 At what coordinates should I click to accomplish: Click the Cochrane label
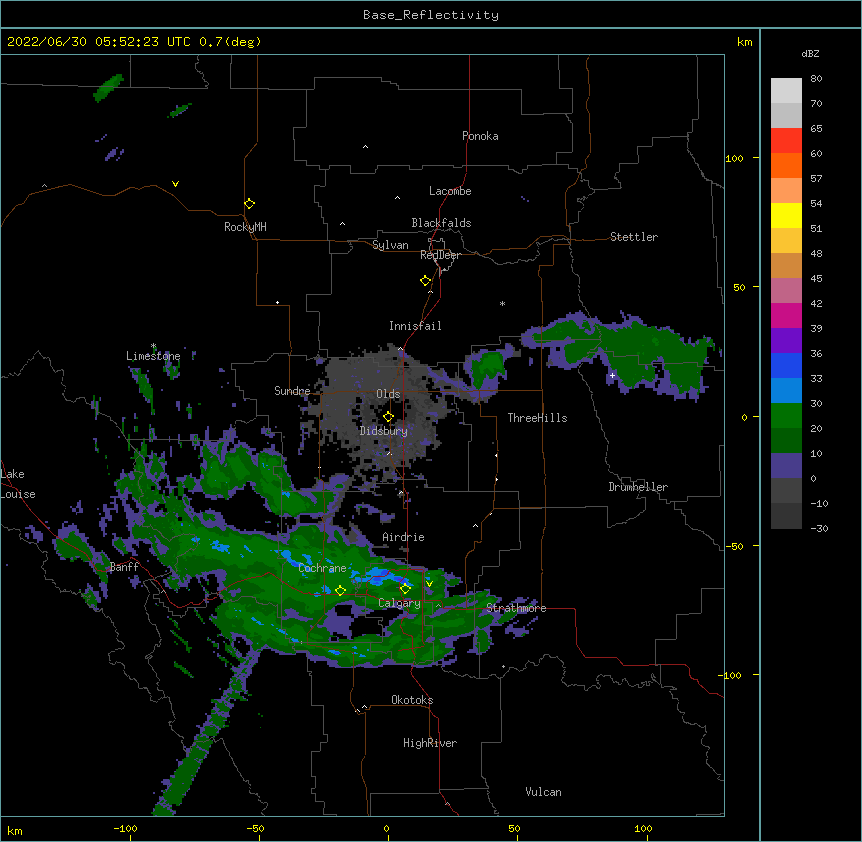(322, 568)
